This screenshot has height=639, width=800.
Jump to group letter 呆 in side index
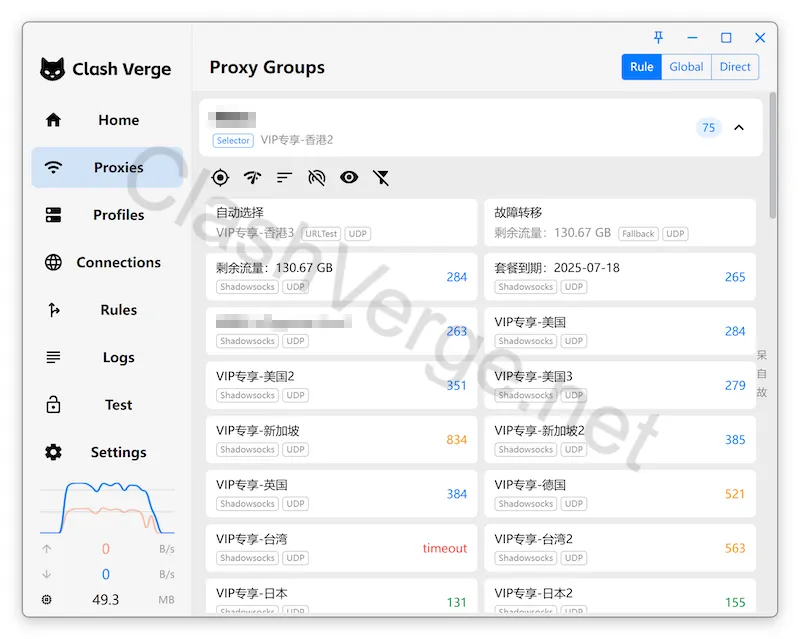tap(761, 354)
